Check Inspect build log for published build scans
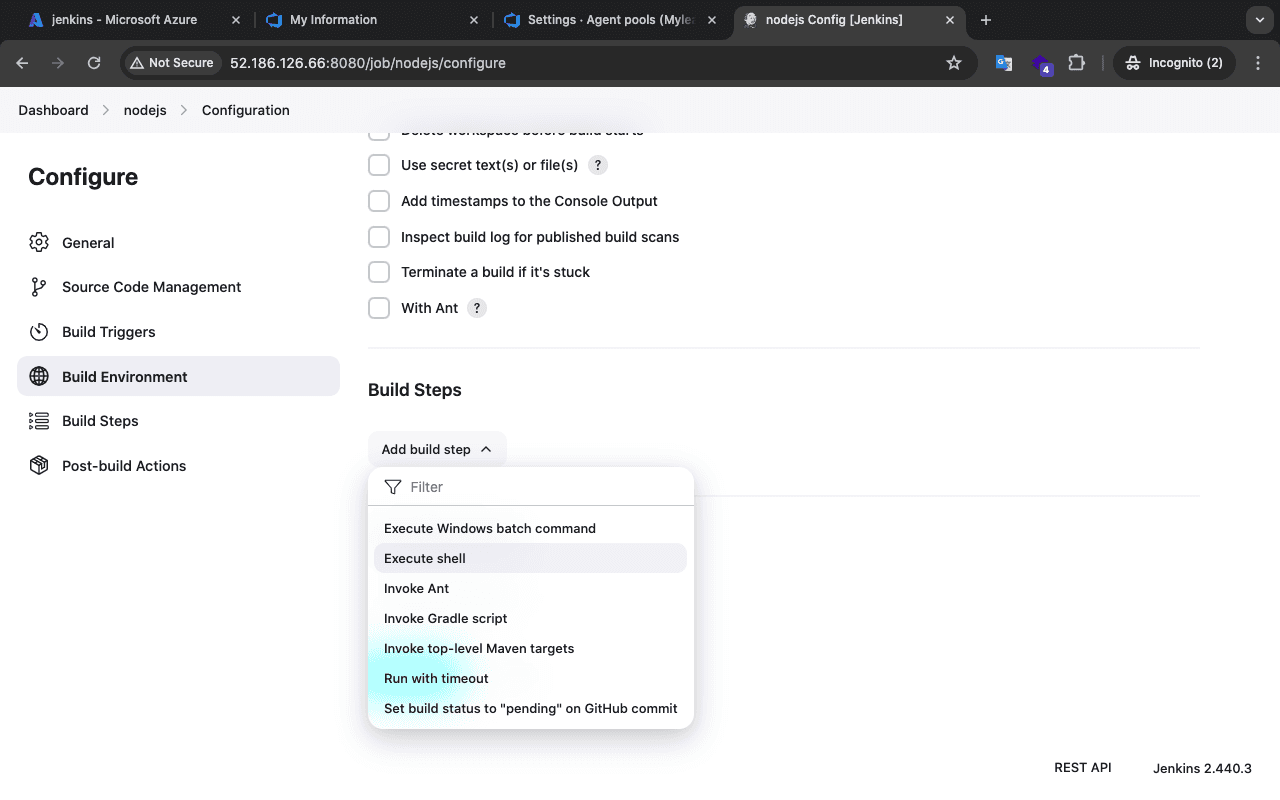 coord(379,237)
